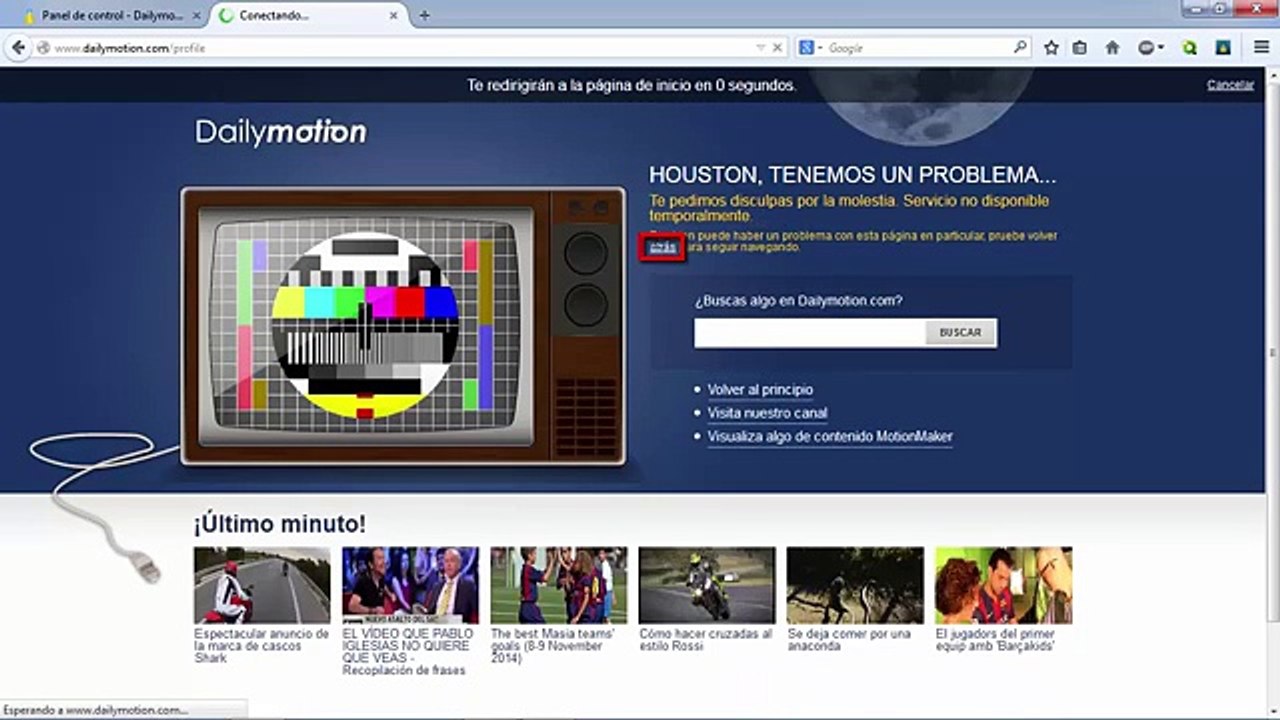The height and width of the screenshot is (720, 1280).
Task: Open the URL history dropdown arrow
Action: 761,47
